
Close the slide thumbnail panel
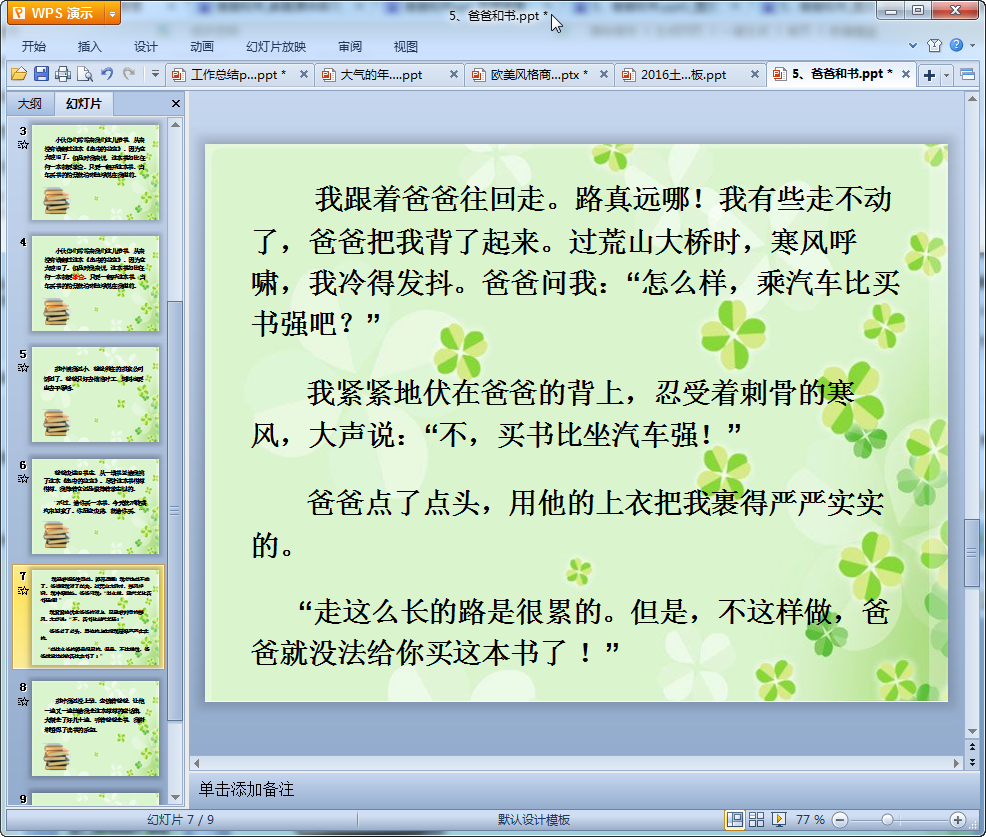(176, 104)
